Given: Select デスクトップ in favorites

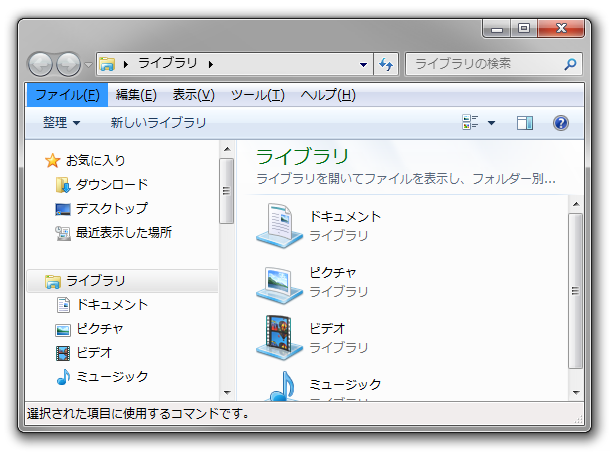Looking at the screenshot, I should coord(112,208).
